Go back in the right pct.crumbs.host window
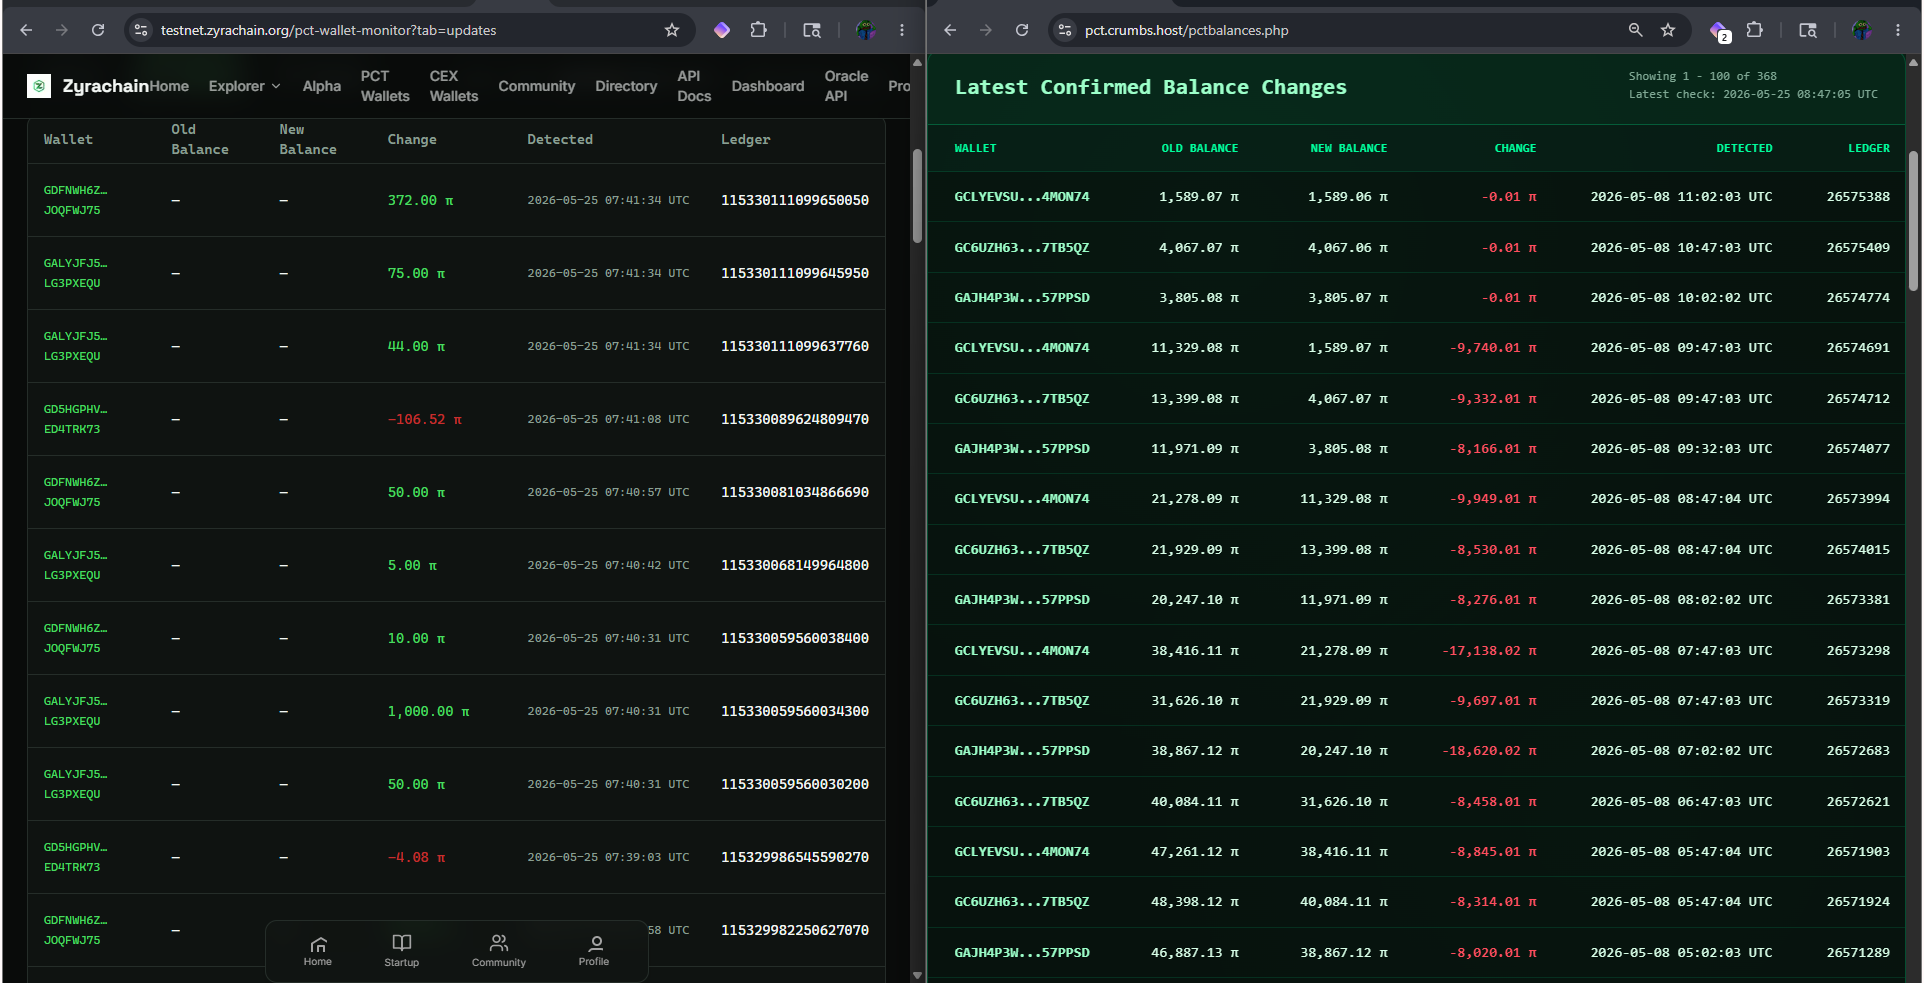This screenshot has height=983, width=1924. tap(950, 30)
